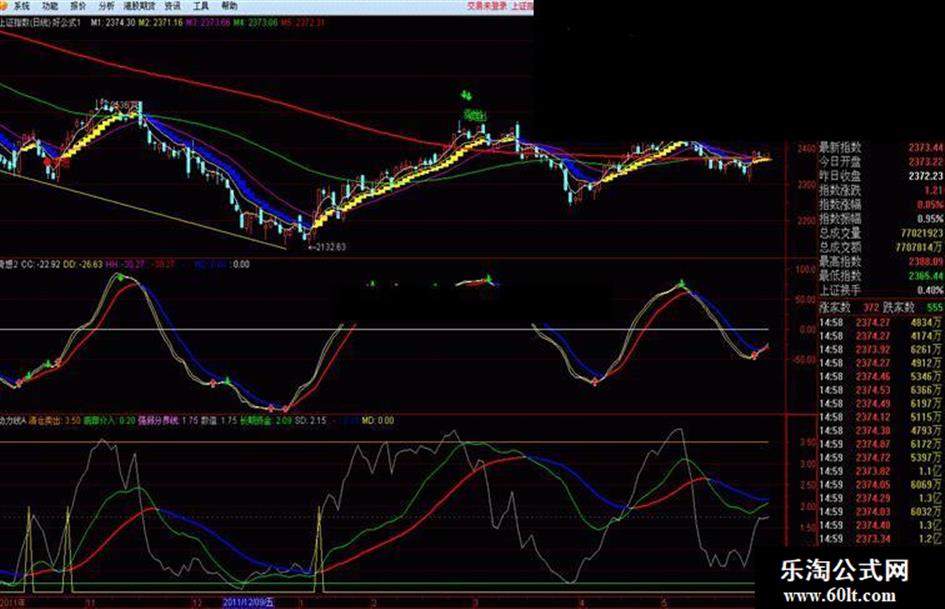Screen dimensions: 945x609
Task: Click the 指数振幅 value 0.95%
Action: 930,219
